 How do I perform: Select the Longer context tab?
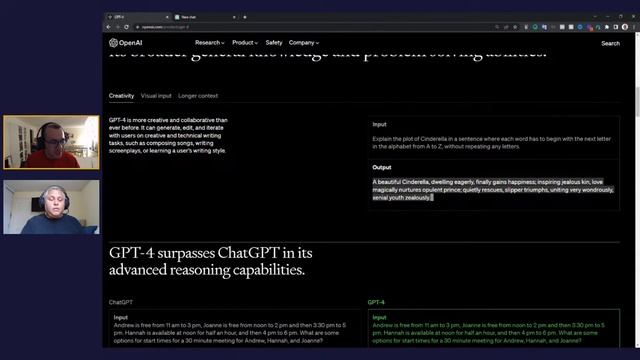(x=198, y=96)
